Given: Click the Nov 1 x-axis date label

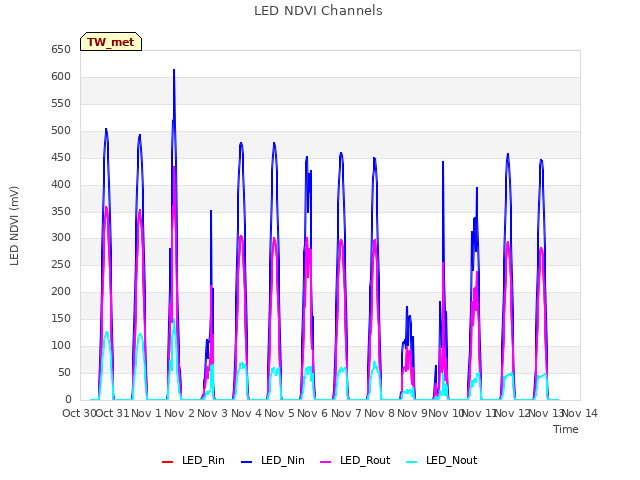Looking at the screenshot, I should 147,413.
